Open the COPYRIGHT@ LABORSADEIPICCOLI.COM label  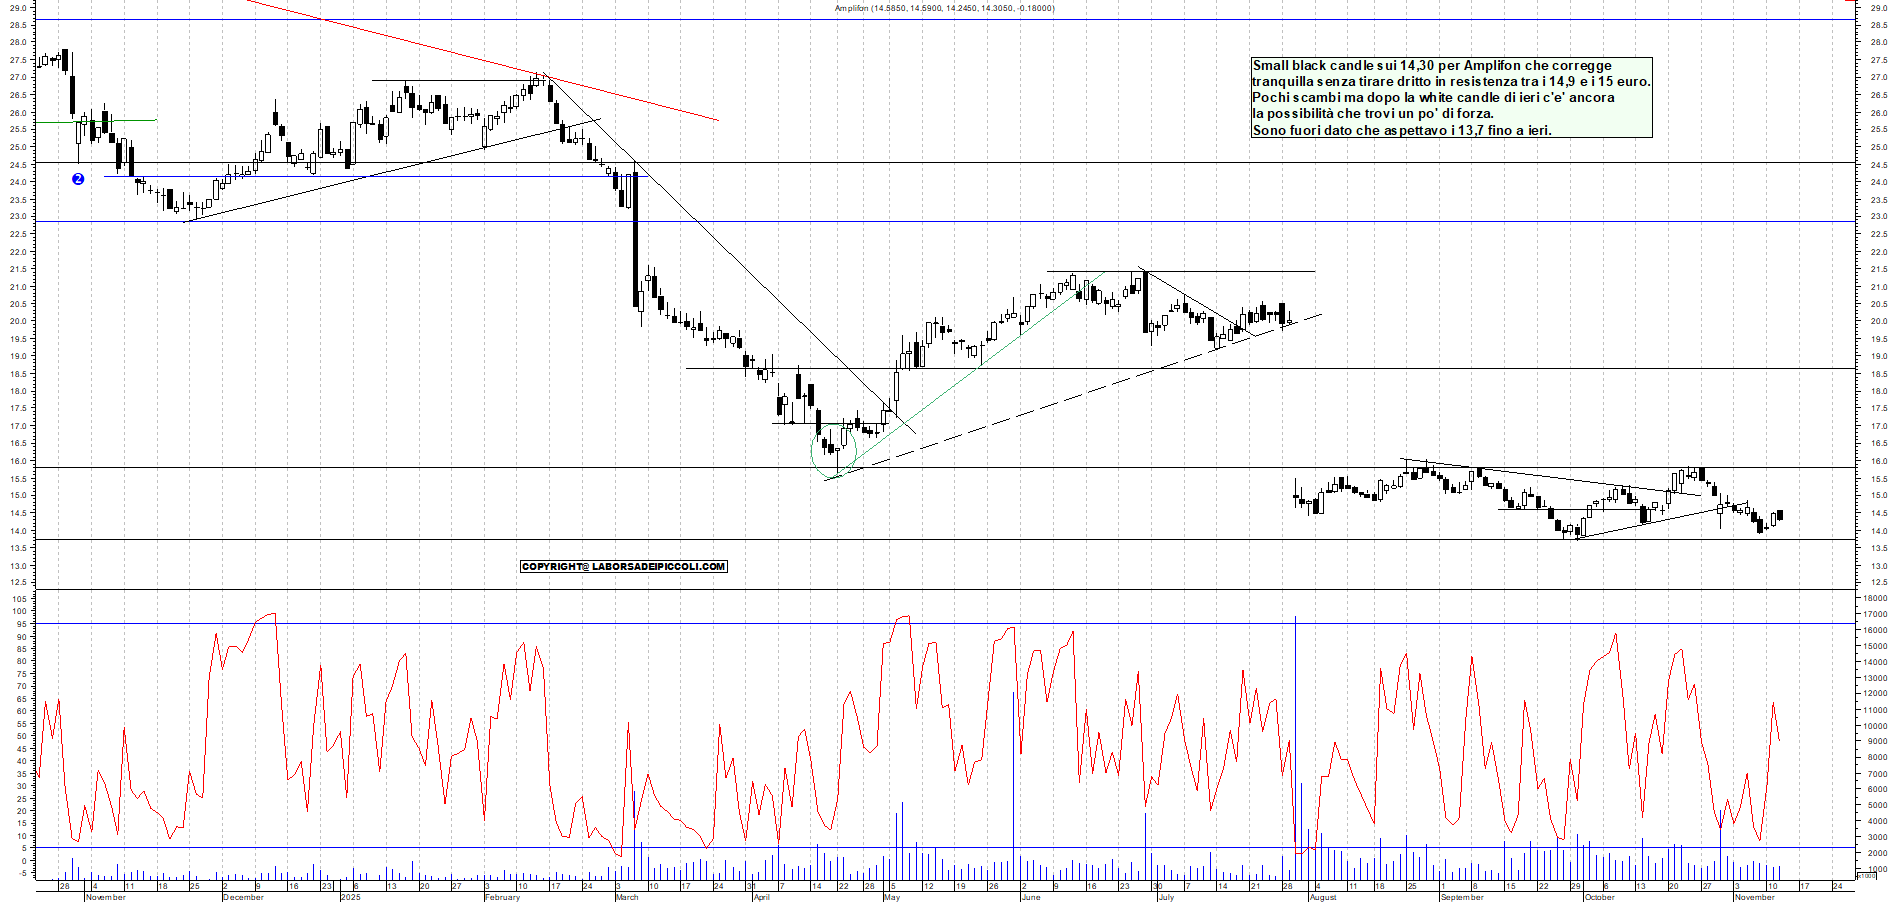(623, 566)
